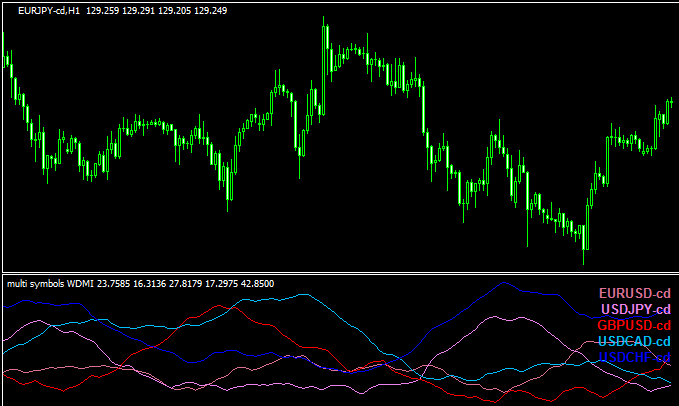Pick the USDCHF-cd legend label
The width and height of the screenshot is (679, 406).
(634, 357)
